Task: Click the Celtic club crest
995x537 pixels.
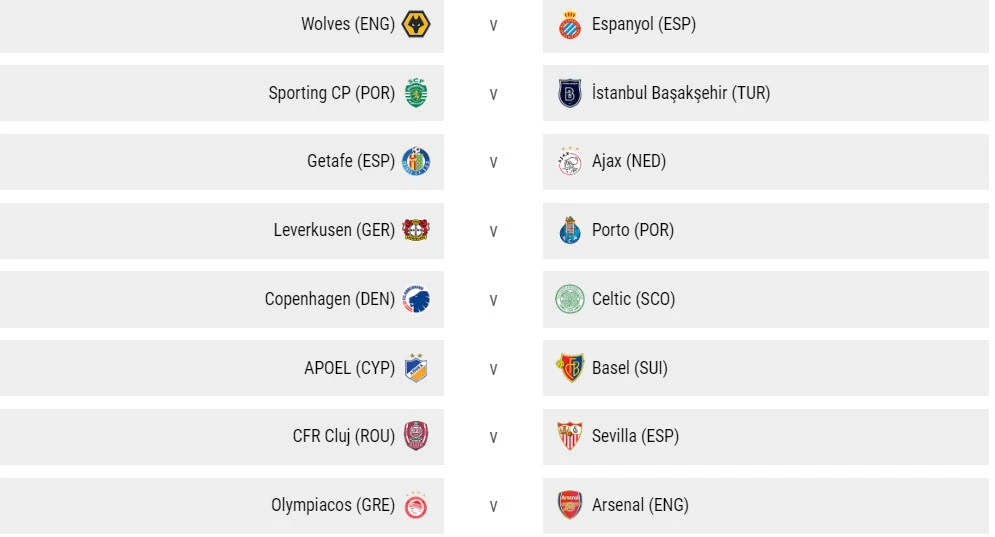Action: tap(570, 299)
